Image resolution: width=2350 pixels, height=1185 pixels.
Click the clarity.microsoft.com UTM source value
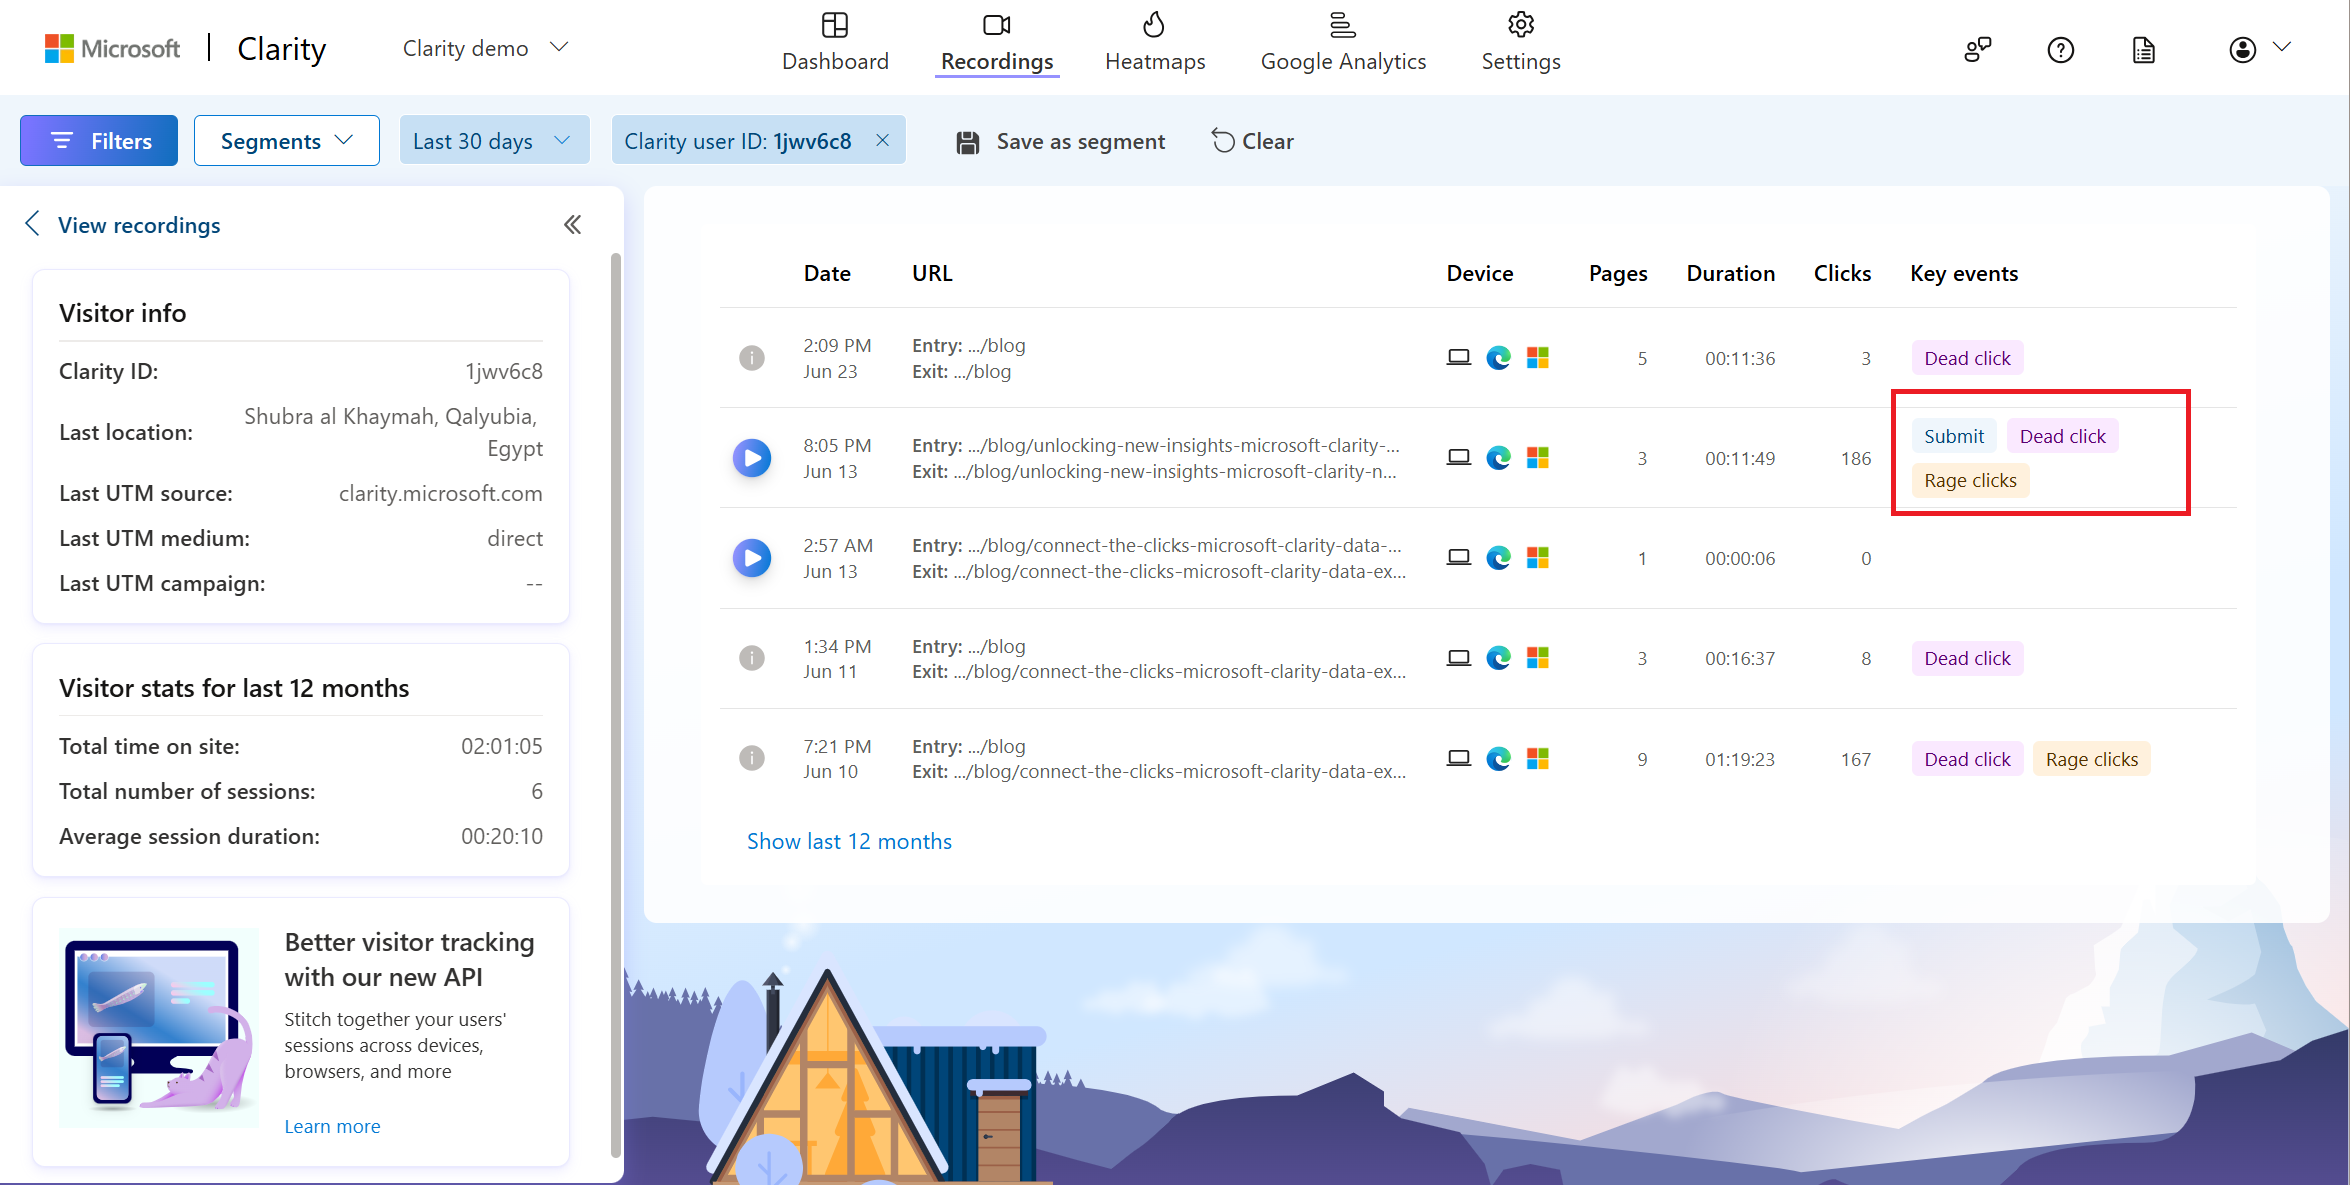tap(440, 493)
